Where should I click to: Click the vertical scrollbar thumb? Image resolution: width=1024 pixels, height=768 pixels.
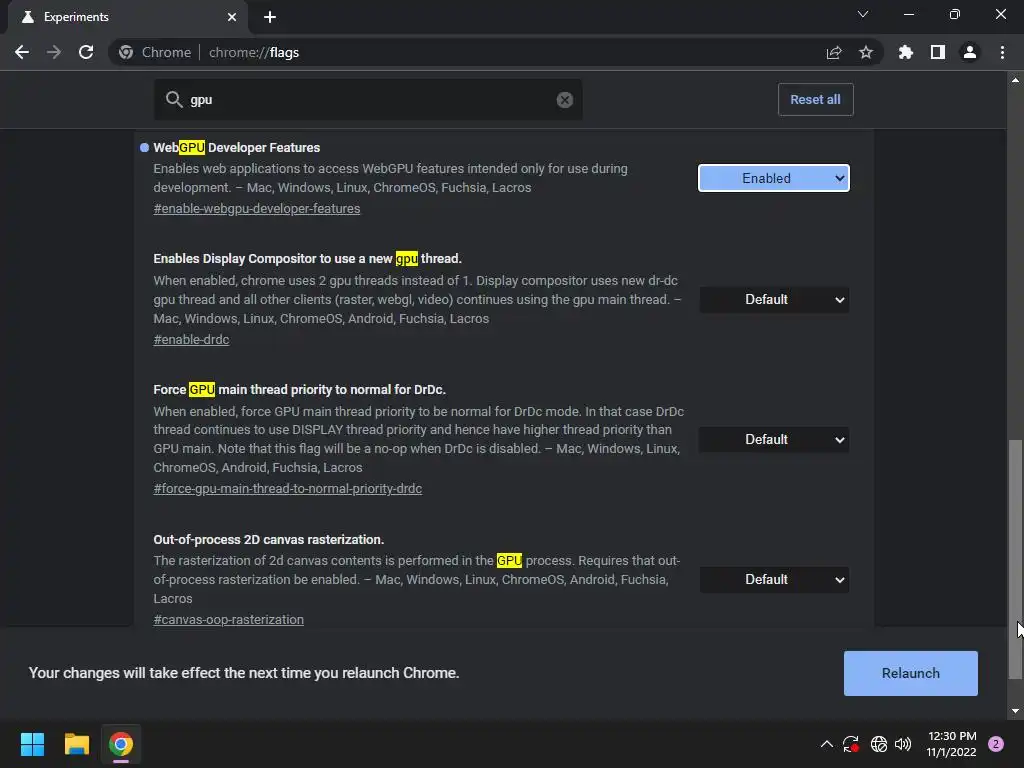pos(1015,560)
